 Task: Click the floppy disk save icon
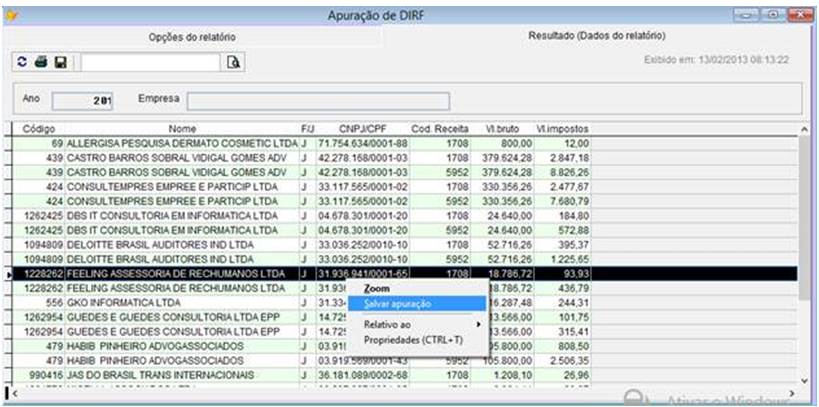tap(61, 62)
